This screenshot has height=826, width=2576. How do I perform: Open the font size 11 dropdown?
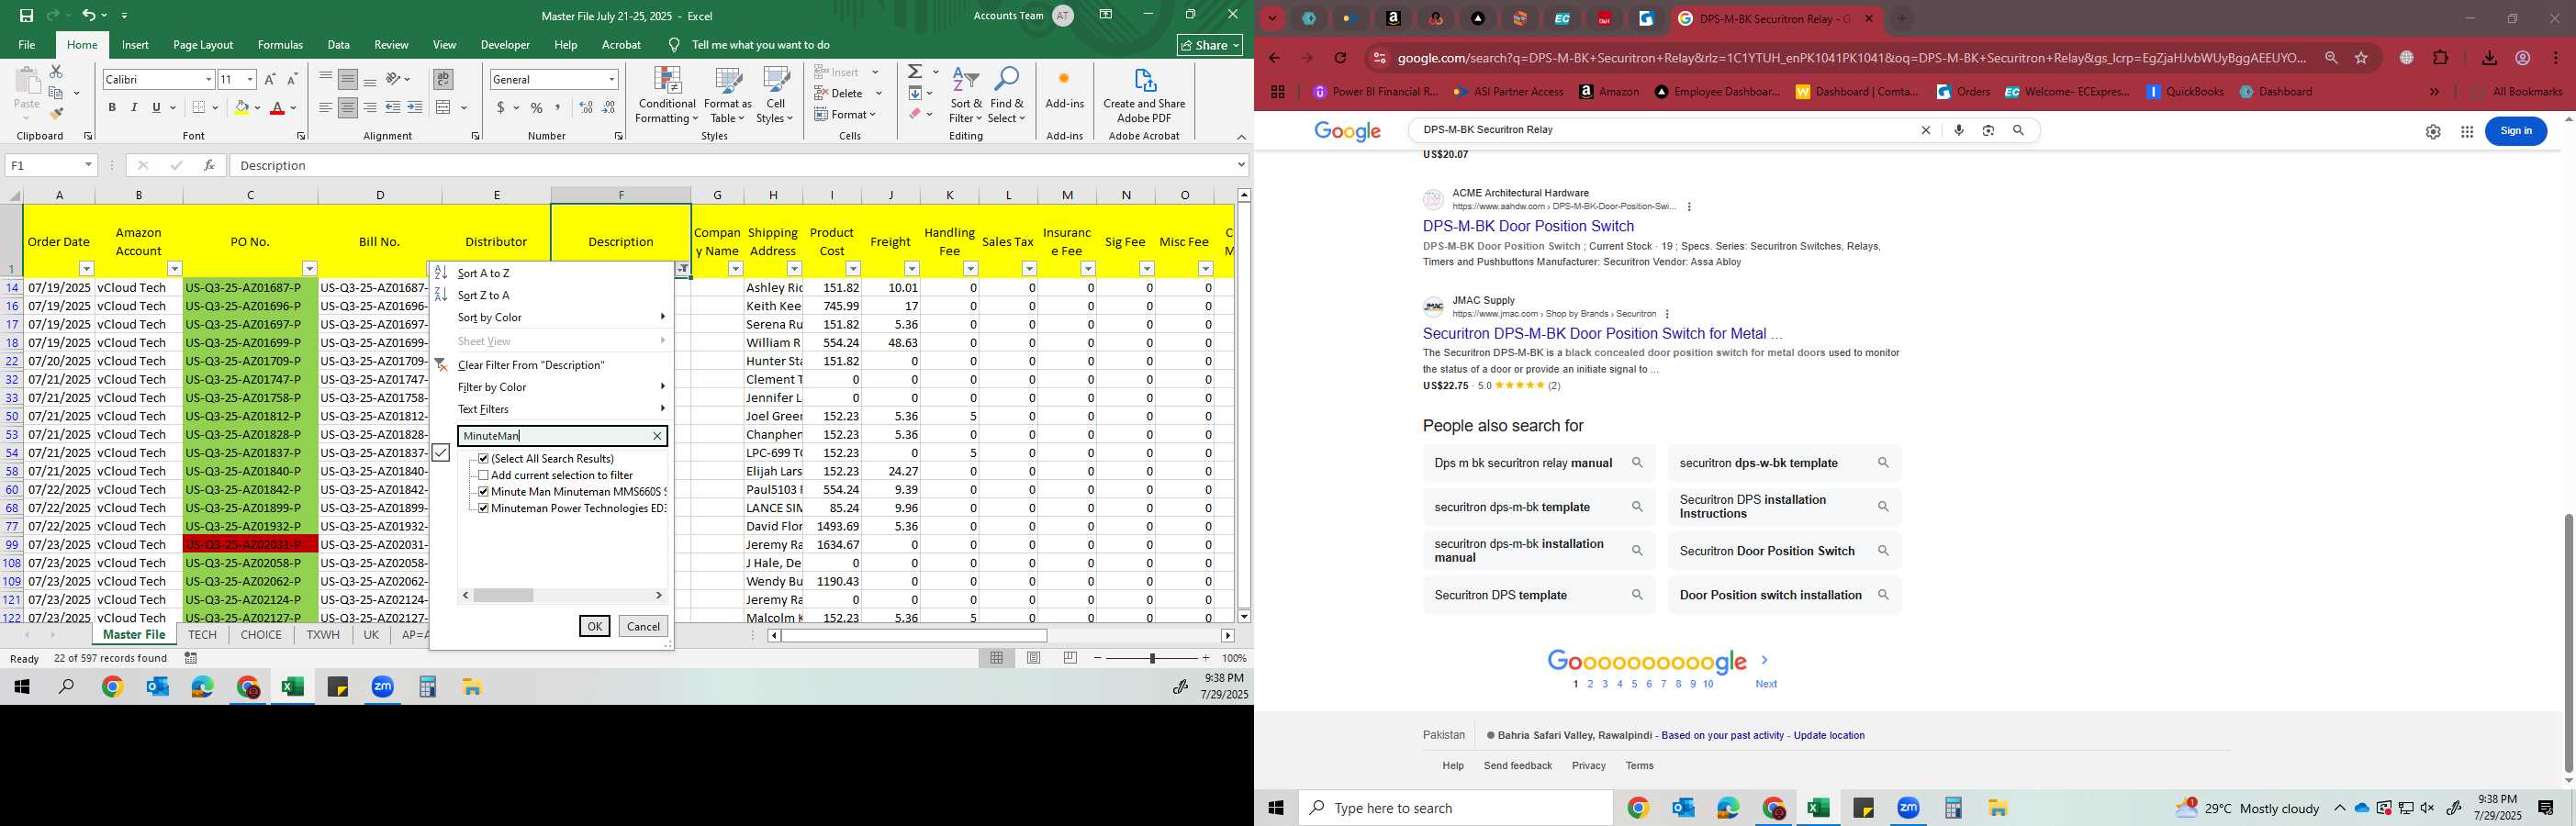point(250,79)
